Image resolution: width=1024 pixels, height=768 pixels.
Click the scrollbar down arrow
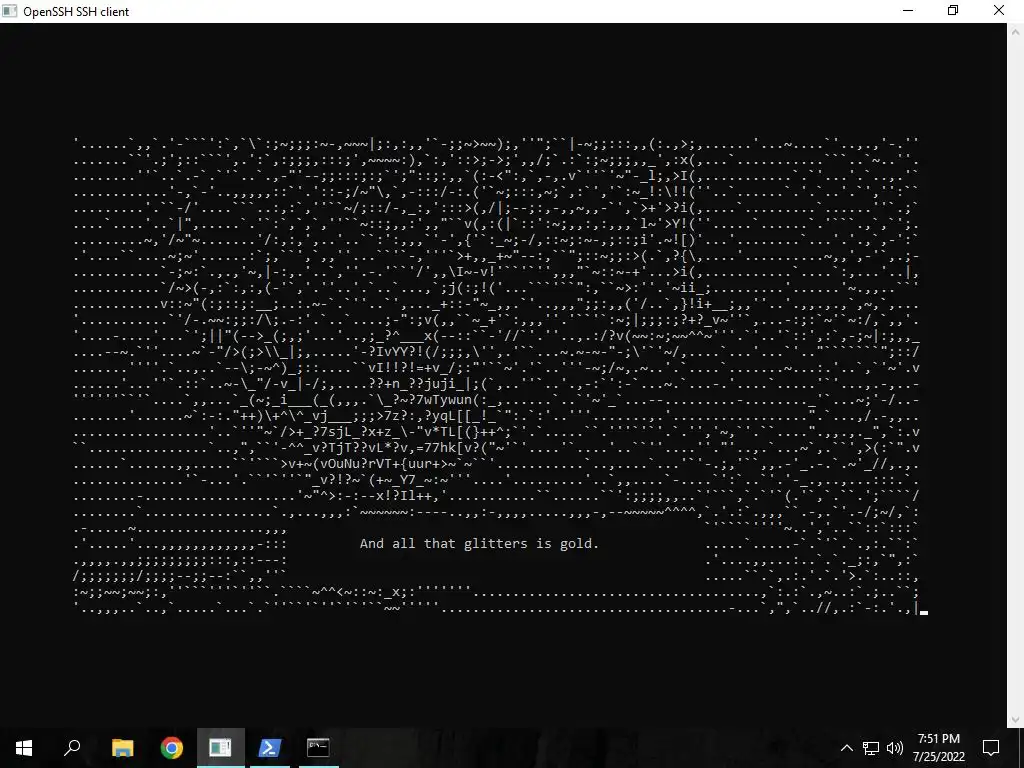coord(1016,720)
